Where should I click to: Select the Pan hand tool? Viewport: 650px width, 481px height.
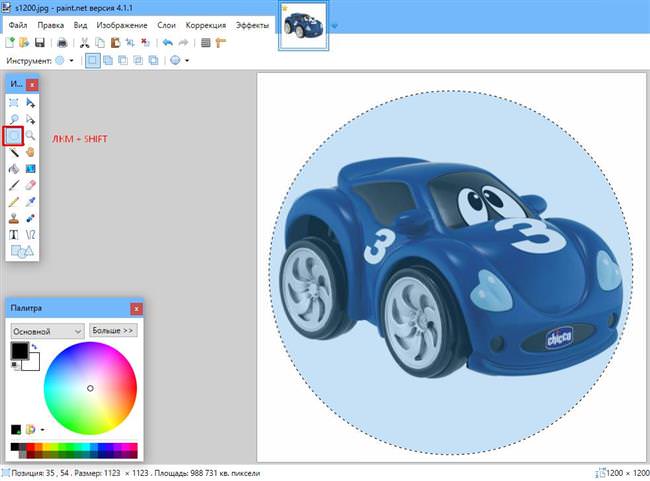(30, 152)
